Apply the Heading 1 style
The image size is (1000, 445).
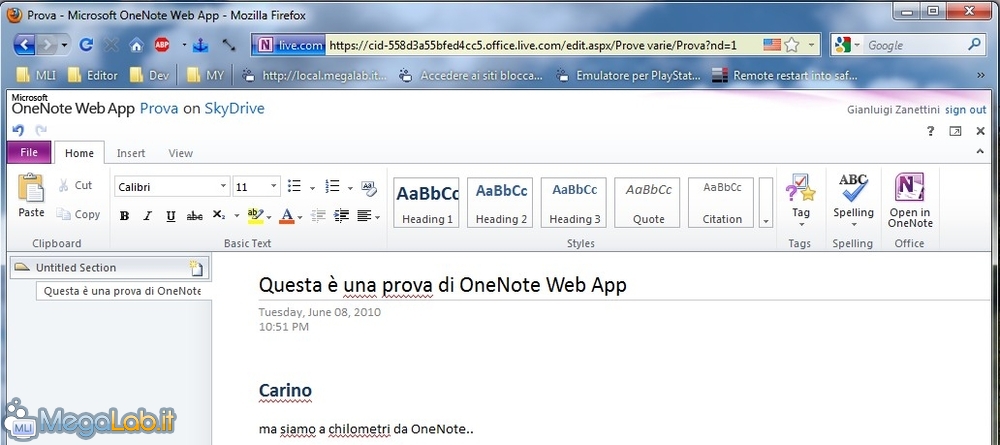pyautogui.click(x=427, y=202)
